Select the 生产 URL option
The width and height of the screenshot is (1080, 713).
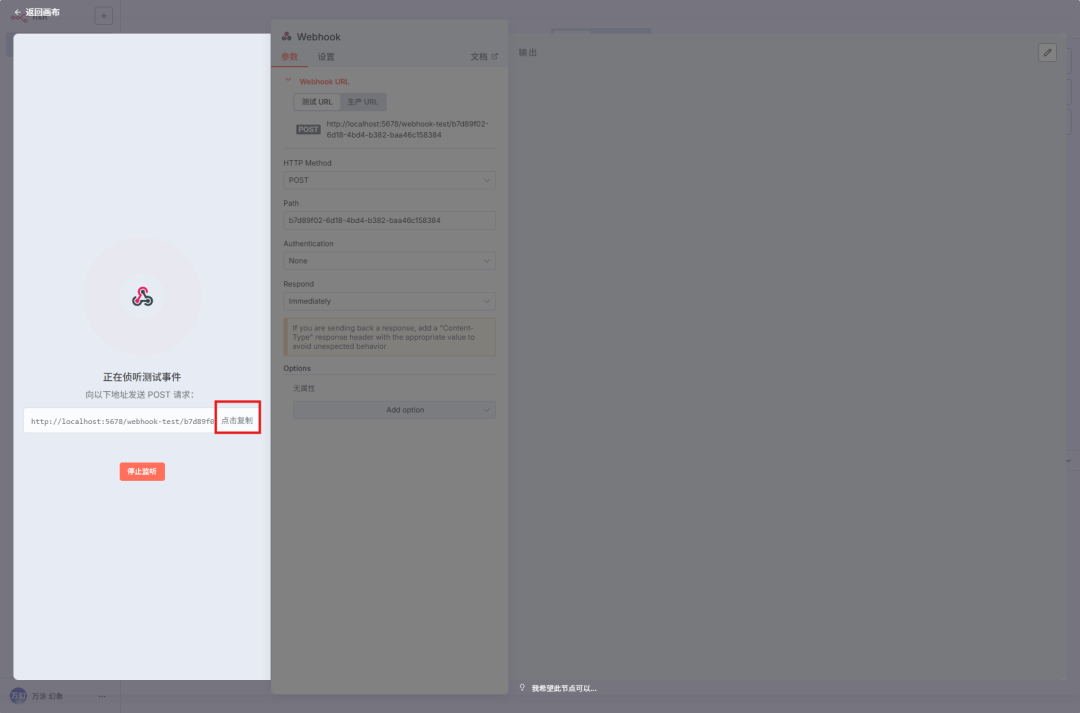pyautogui.click(x=362, y=102)
